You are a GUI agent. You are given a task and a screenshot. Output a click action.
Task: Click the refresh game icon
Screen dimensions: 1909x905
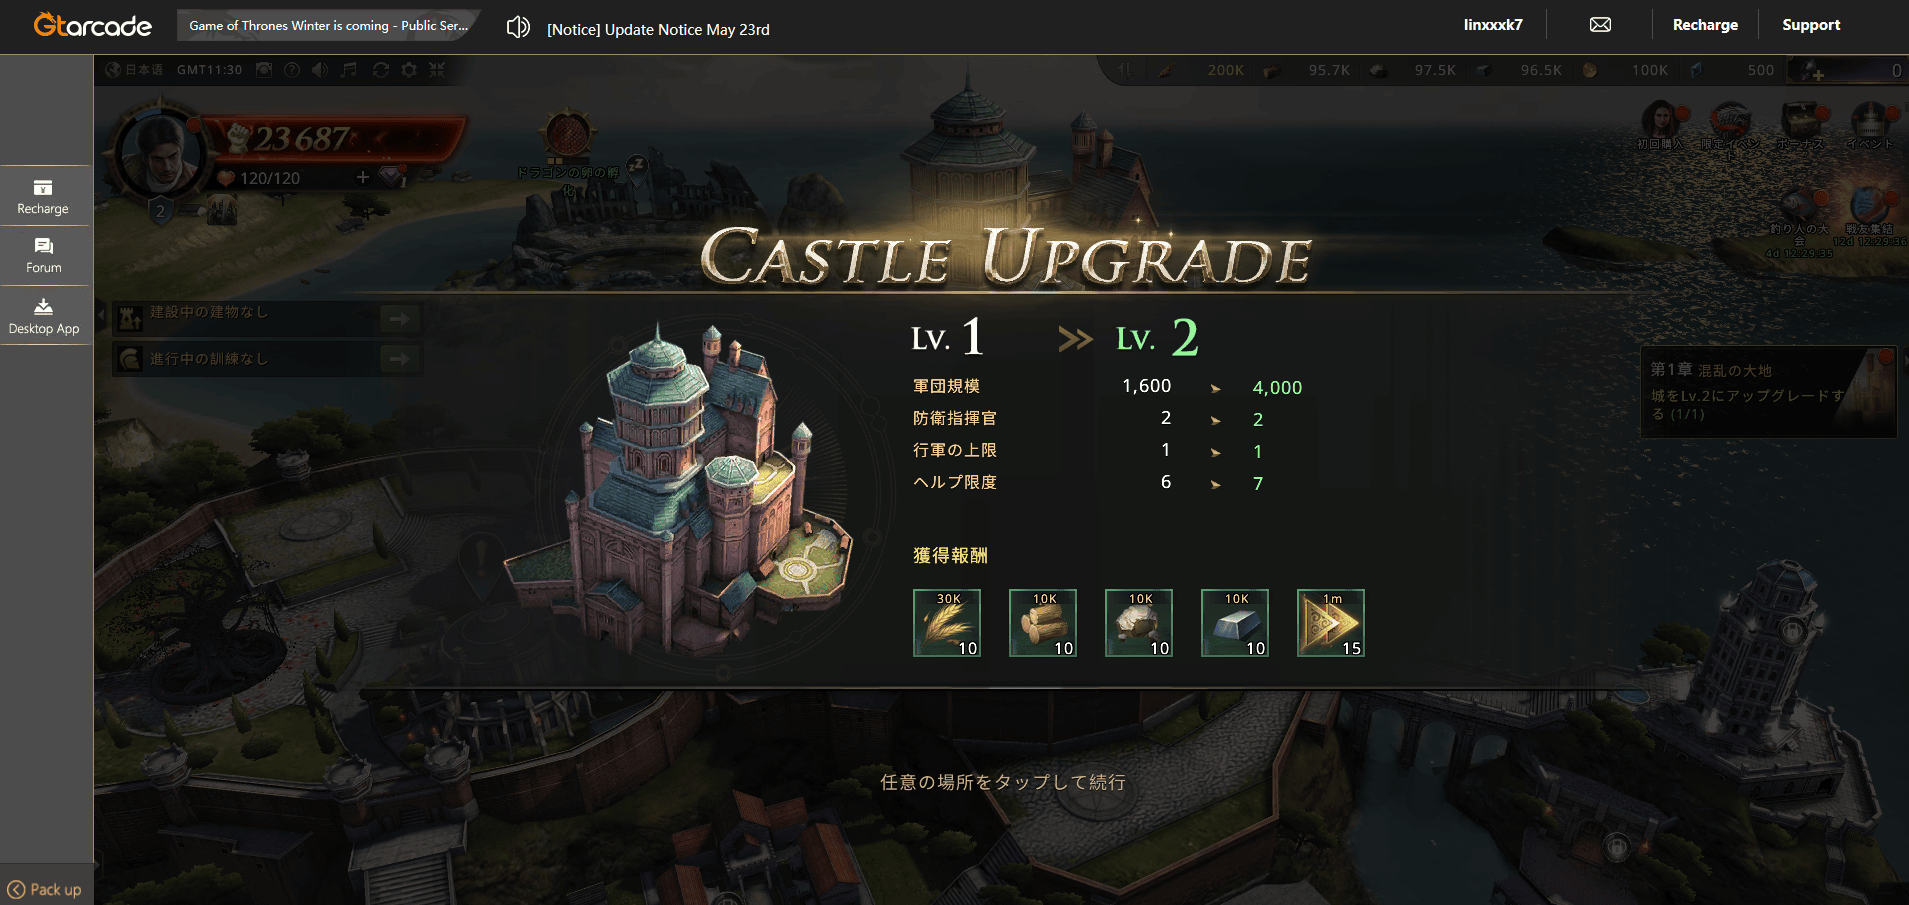[381, 70]
